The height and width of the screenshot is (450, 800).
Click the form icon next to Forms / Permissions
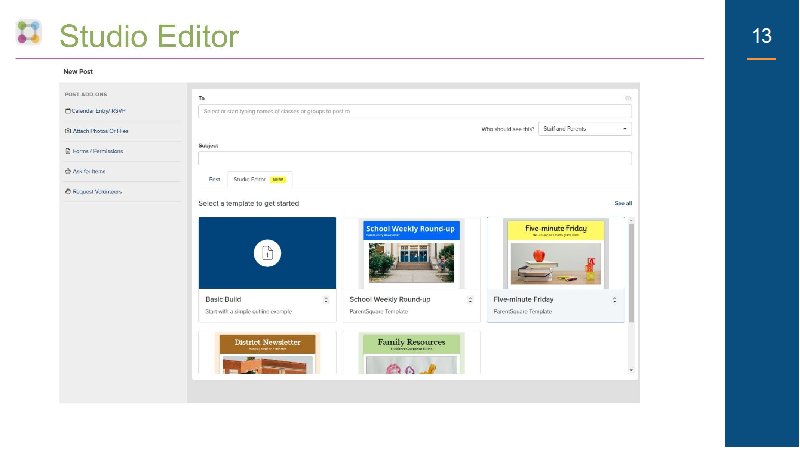(67, 151)
